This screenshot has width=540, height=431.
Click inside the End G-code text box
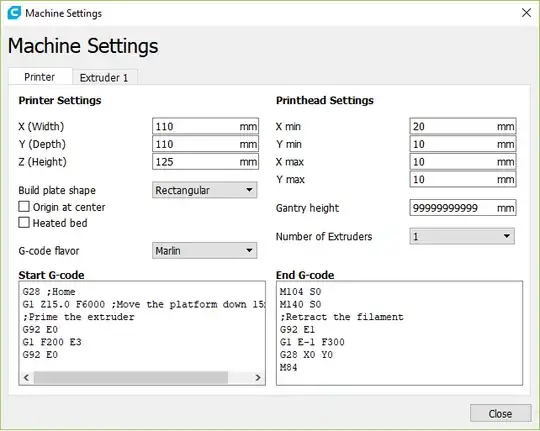click(x=399, y=333)
